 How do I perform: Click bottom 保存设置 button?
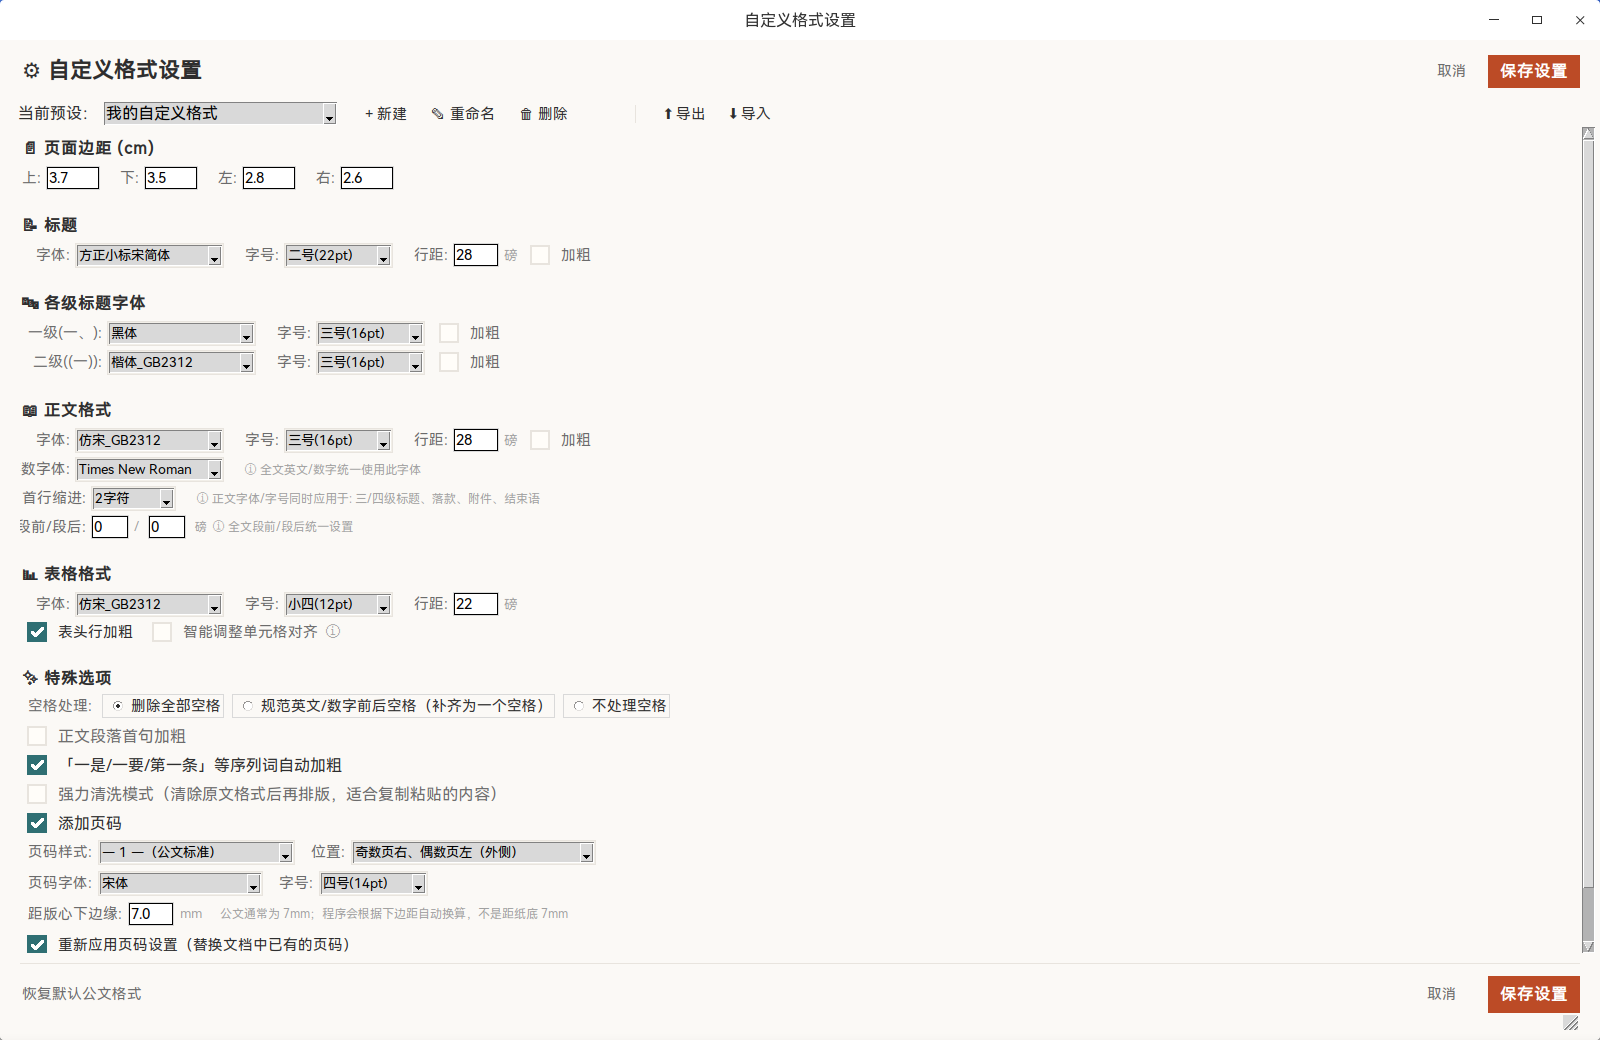coord(1534,994)
